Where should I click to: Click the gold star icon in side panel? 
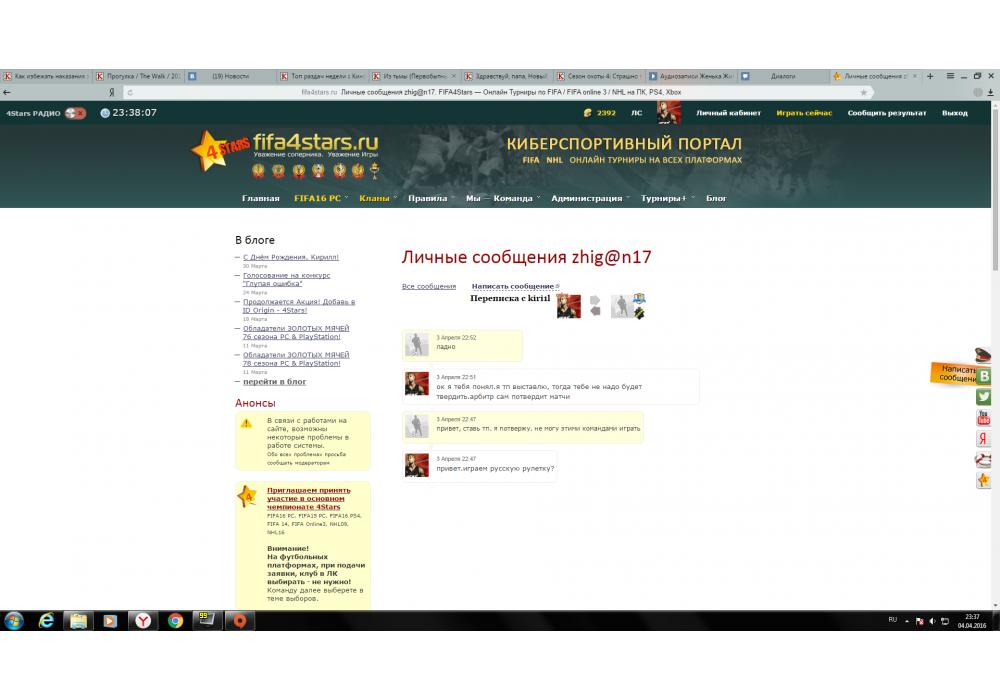coord(983,481)
